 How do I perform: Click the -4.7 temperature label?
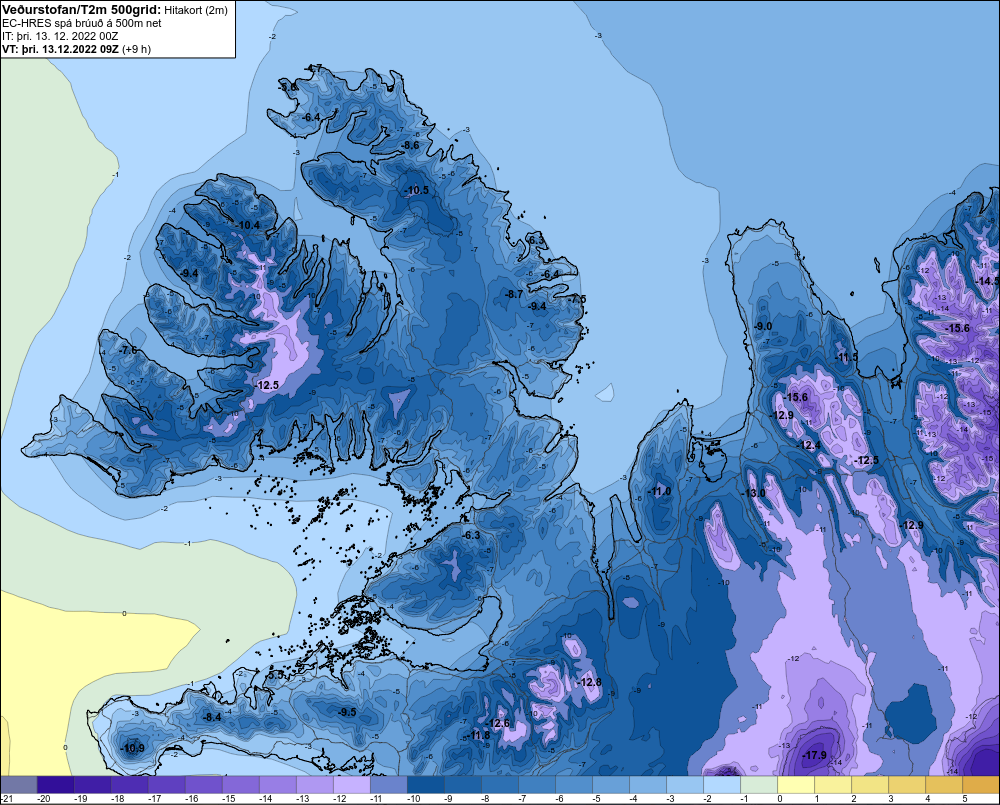[313, 68]
